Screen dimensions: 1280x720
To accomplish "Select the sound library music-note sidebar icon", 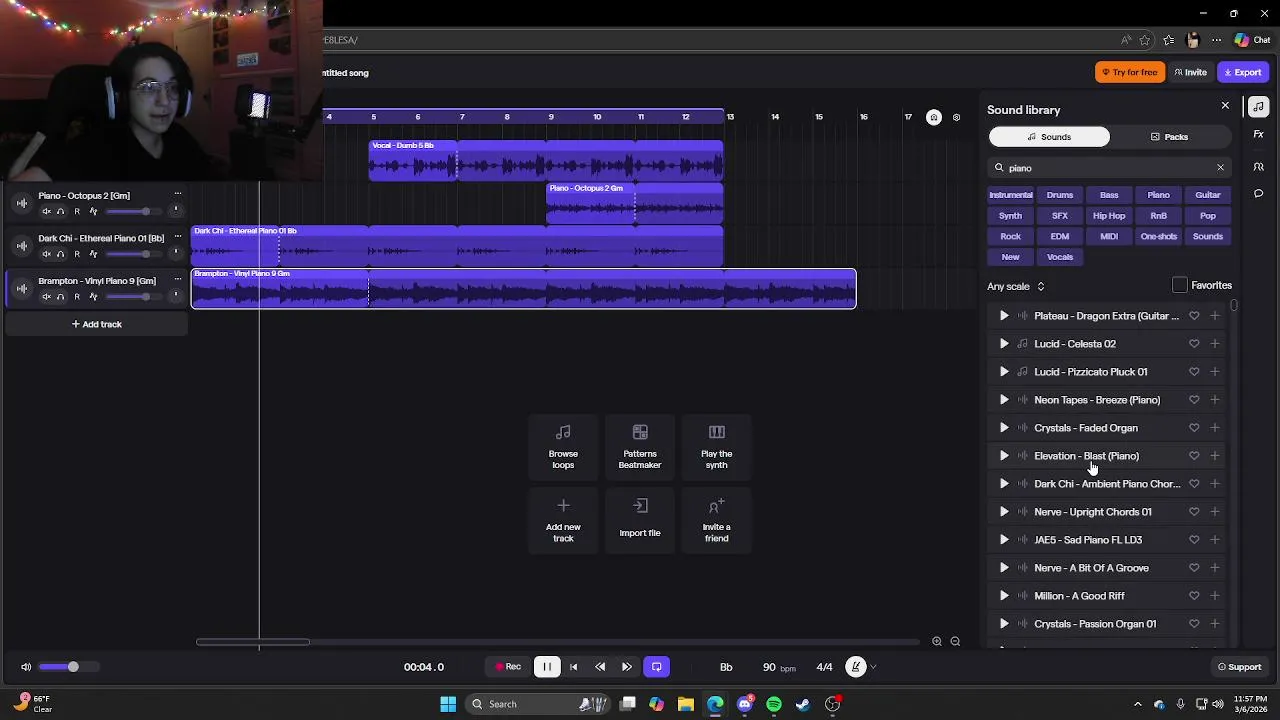I will pos(1258,106).
